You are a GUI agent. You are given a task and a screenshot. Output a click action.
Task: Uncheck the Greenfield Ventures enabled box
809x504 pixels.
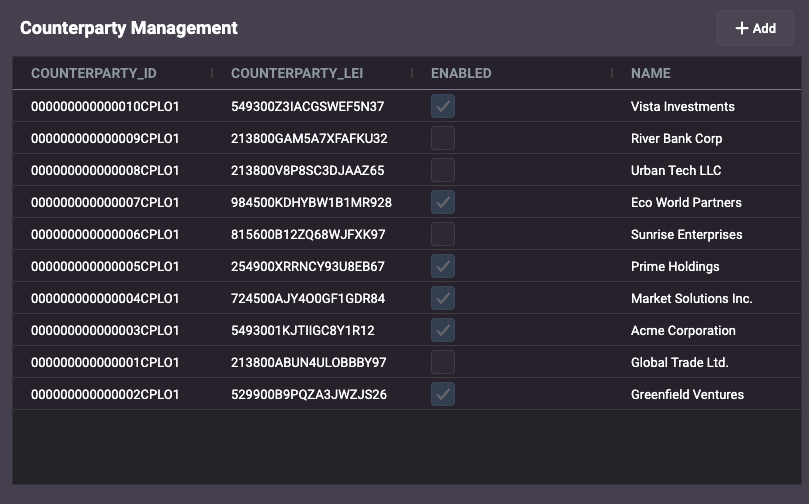tap(443, 394)
